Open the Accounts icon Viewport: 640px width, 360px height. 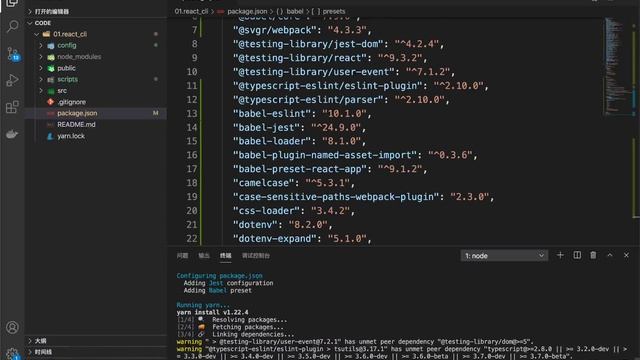point(12,327)
